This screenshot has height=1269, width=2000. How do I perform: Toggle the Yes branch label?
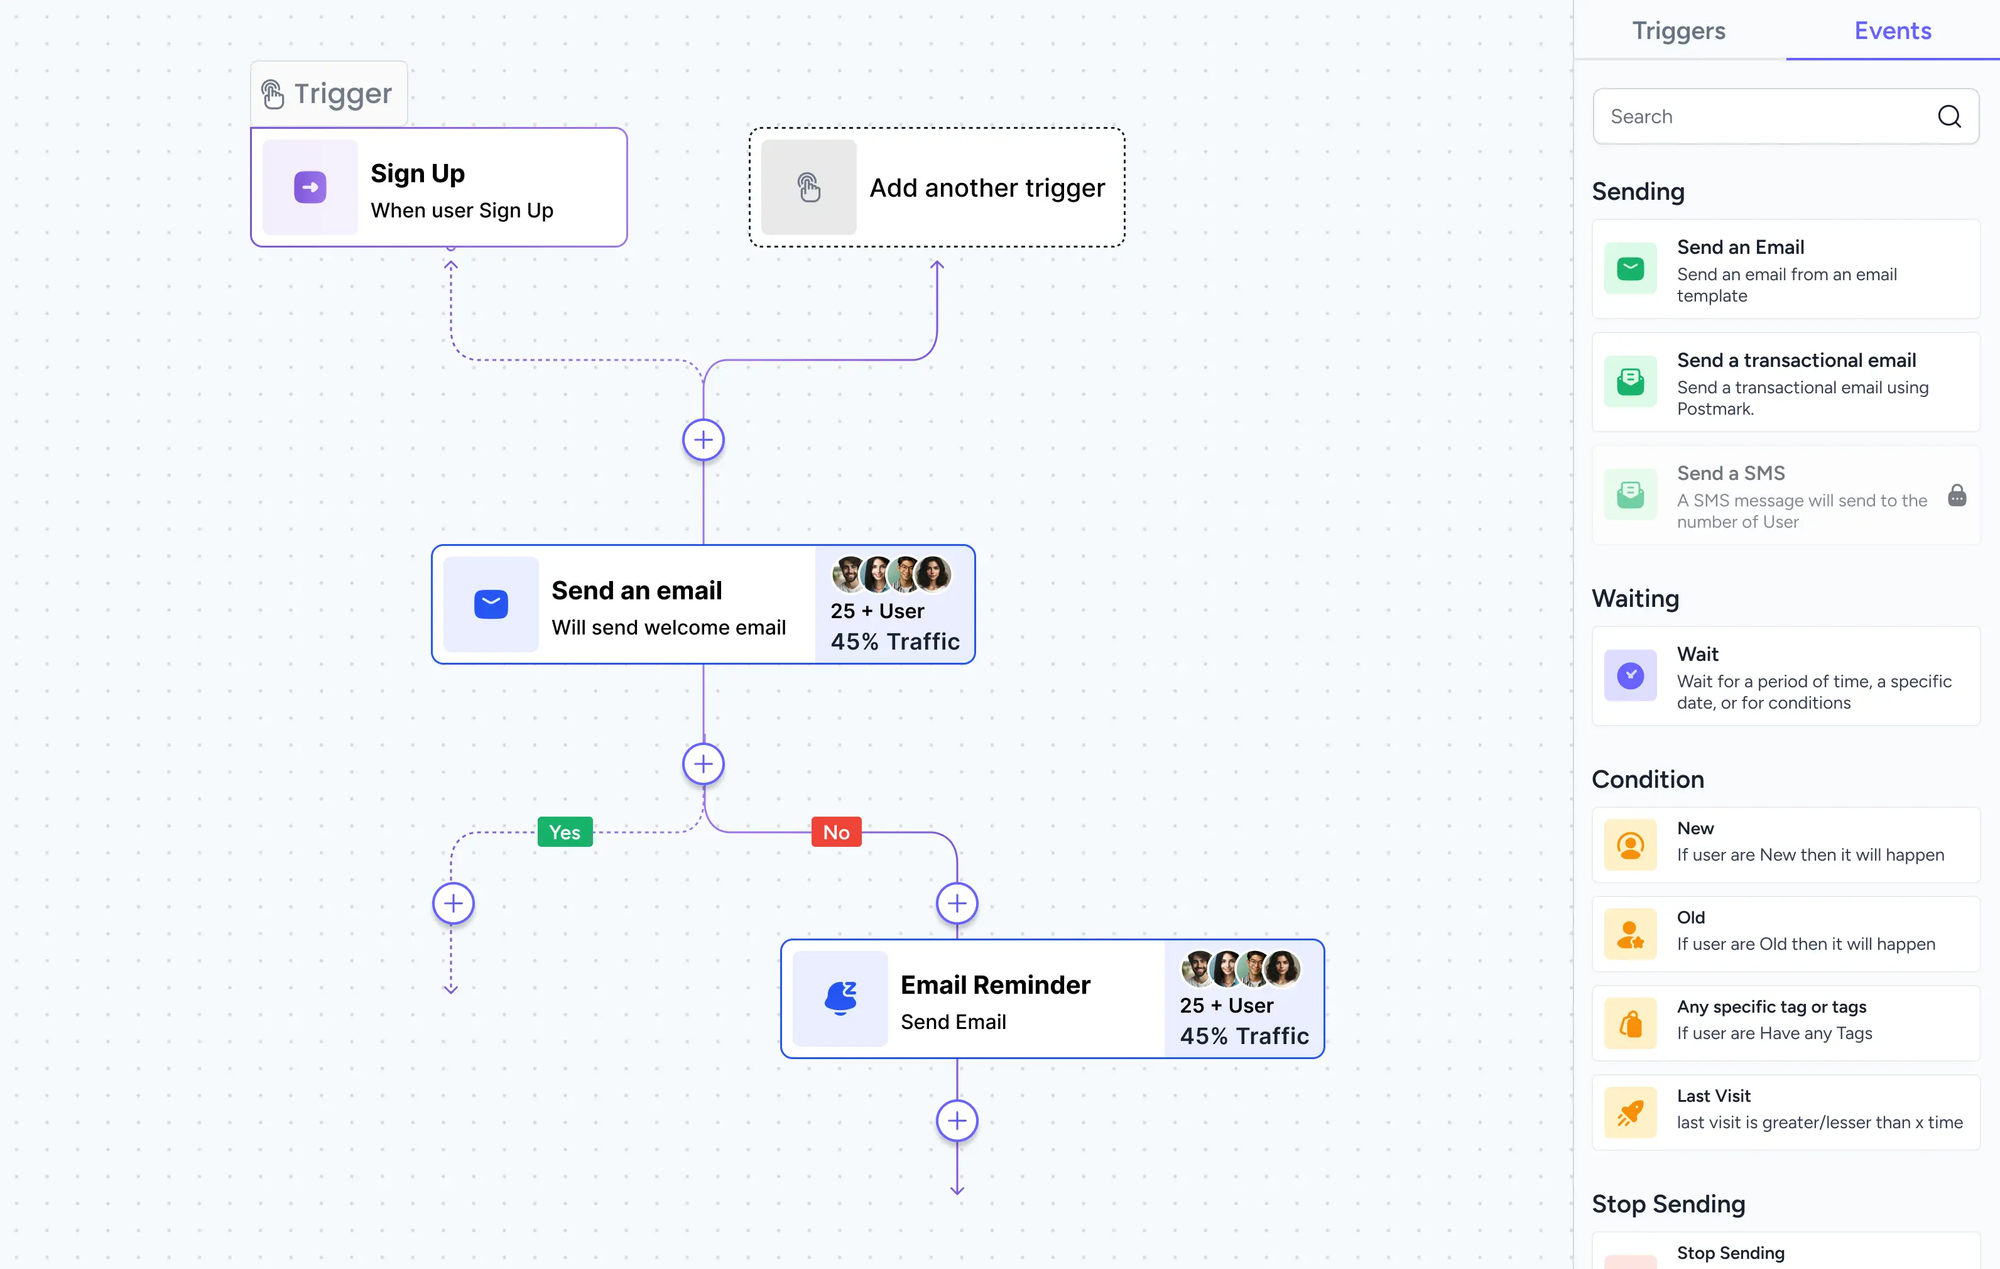[x=564, y=831]
